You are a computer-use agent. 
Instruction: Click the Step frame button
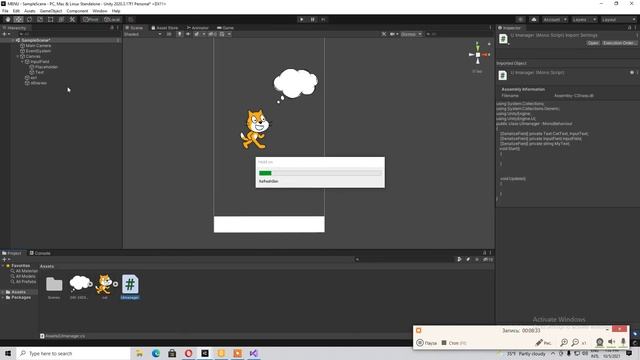point(323,19)
